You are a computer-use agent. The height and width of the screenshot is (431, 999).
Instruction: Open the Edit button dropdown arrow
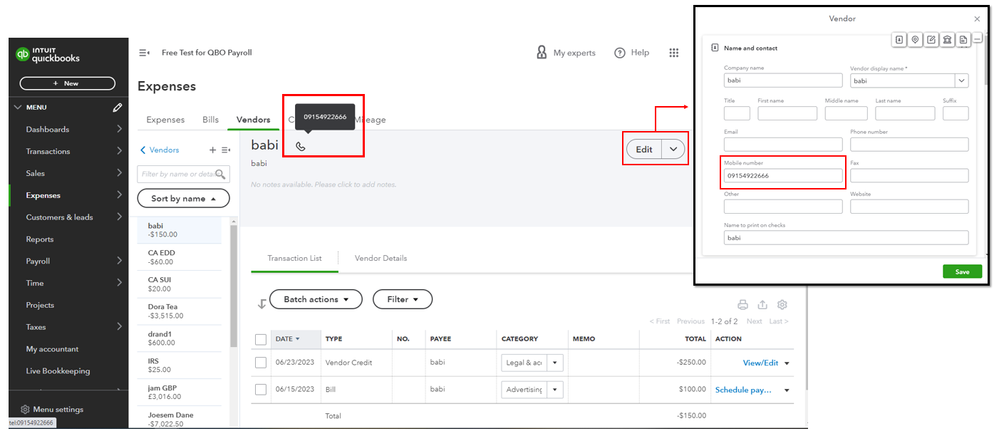click(x=673, y=149)
